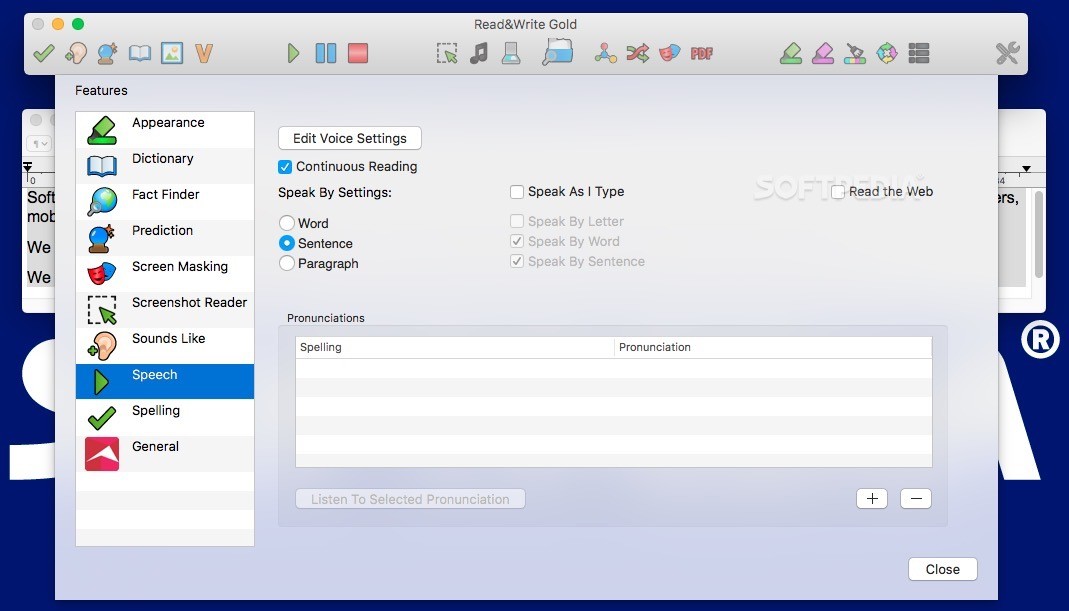Choose the Paragraph radio button
The width and height of the screenshot is (1069, 611).
pyautogui.click(x=286, y=263)
